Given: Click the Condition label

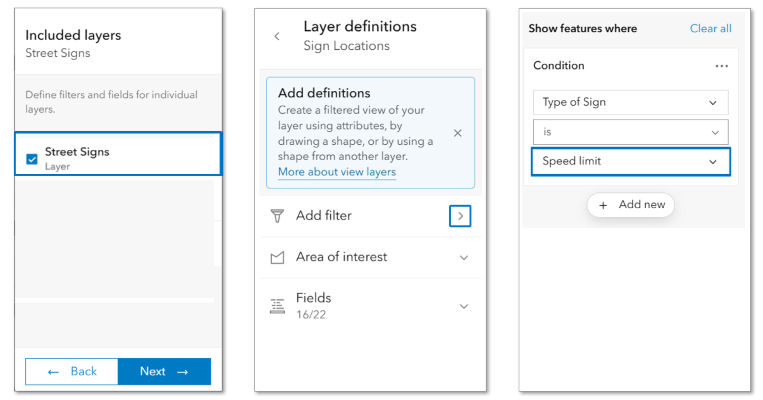Looking at the screenshot, I should (559, 66).
